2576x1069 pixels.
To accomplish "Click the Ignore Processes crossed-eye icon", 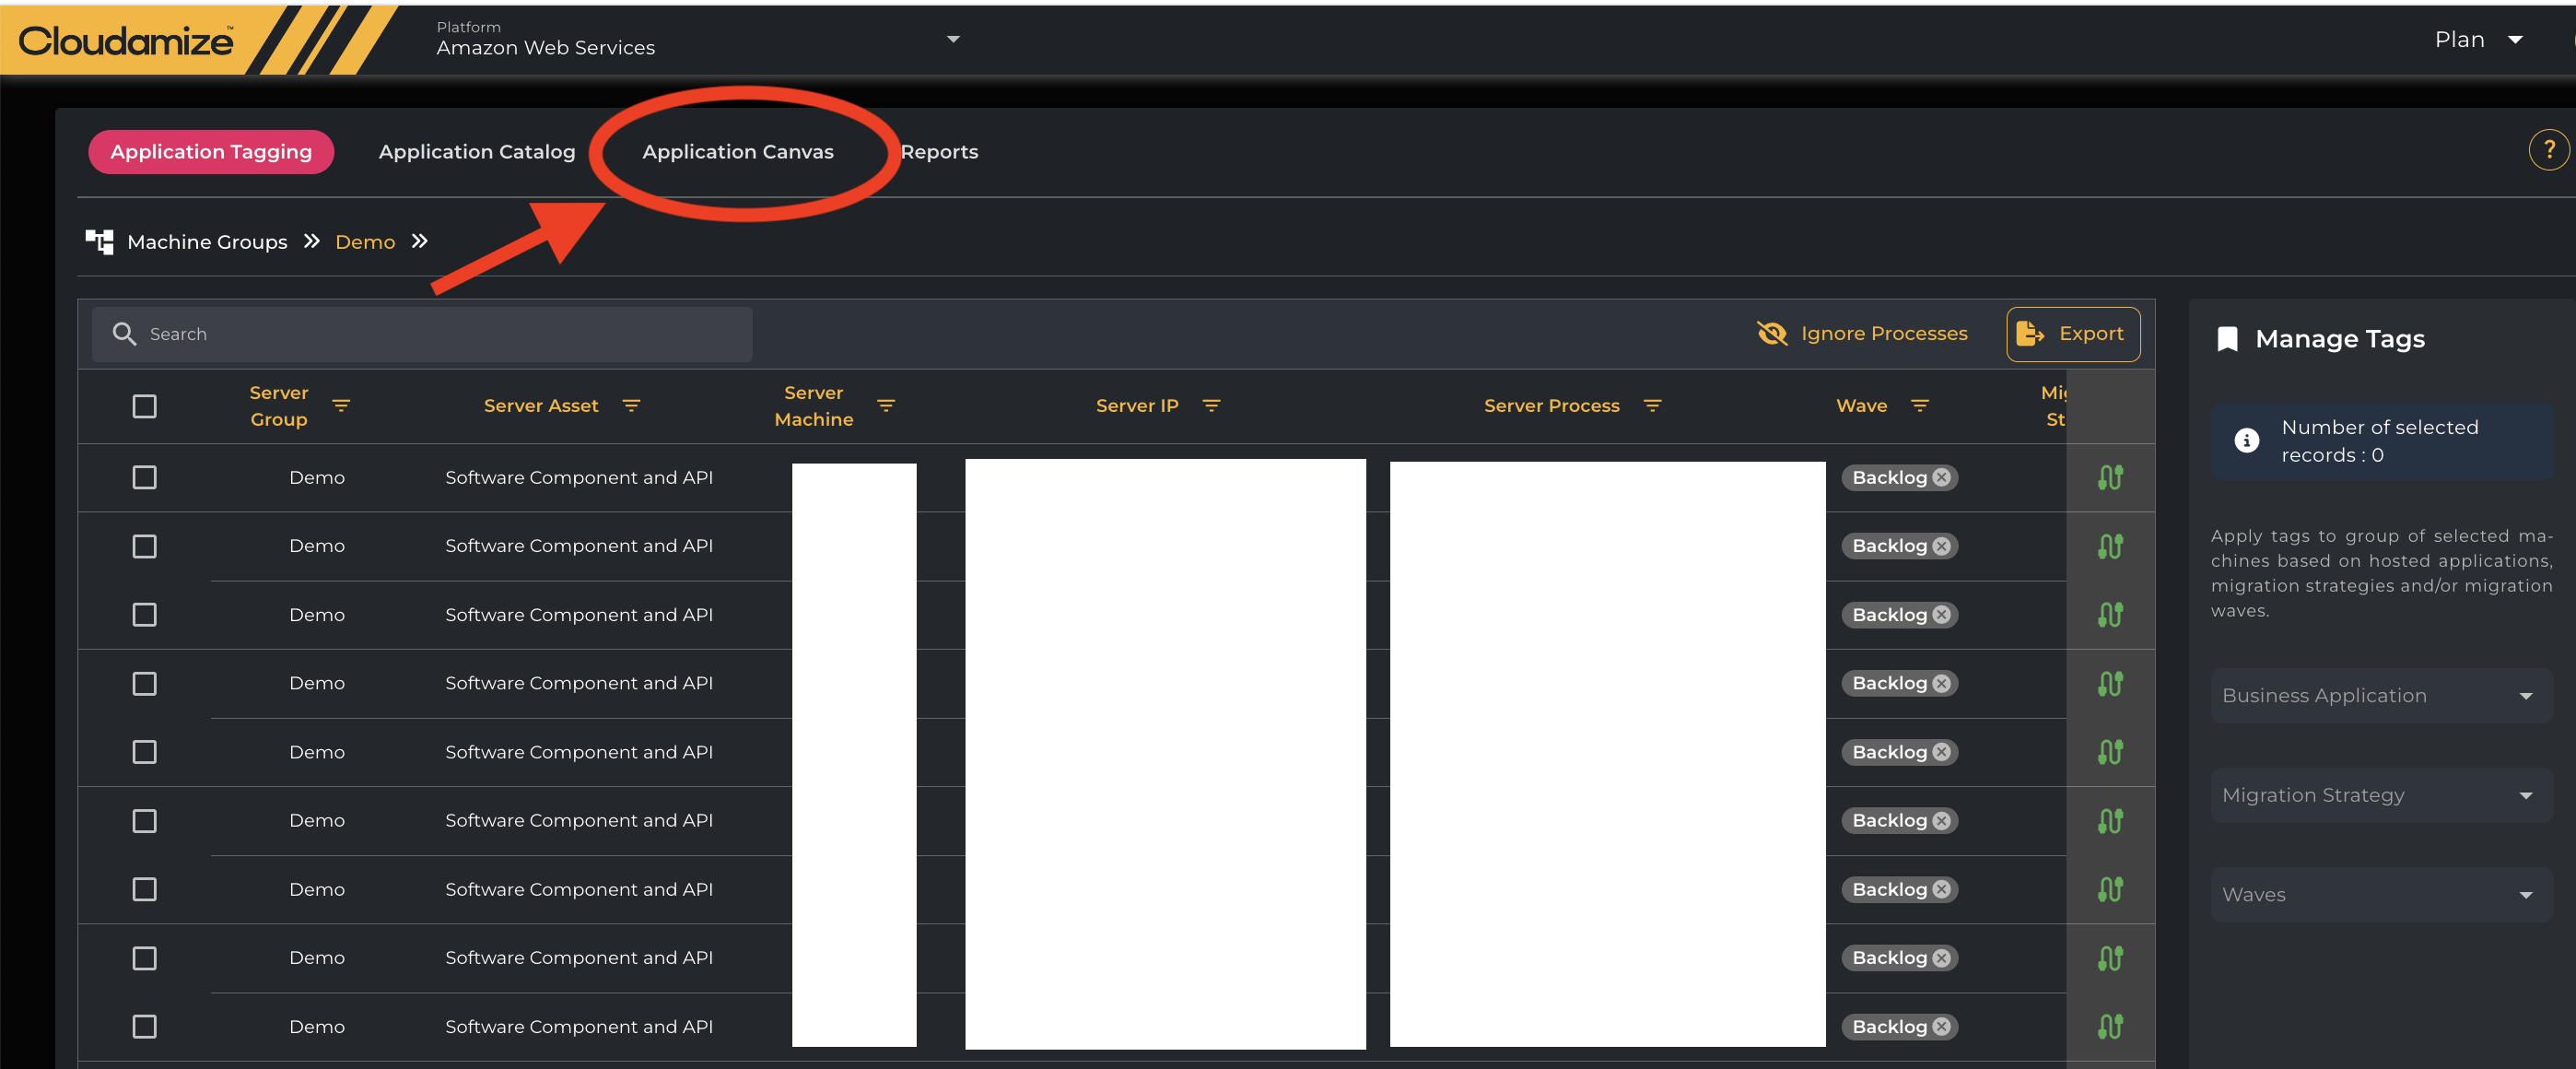I will (x=1772, y=333).
